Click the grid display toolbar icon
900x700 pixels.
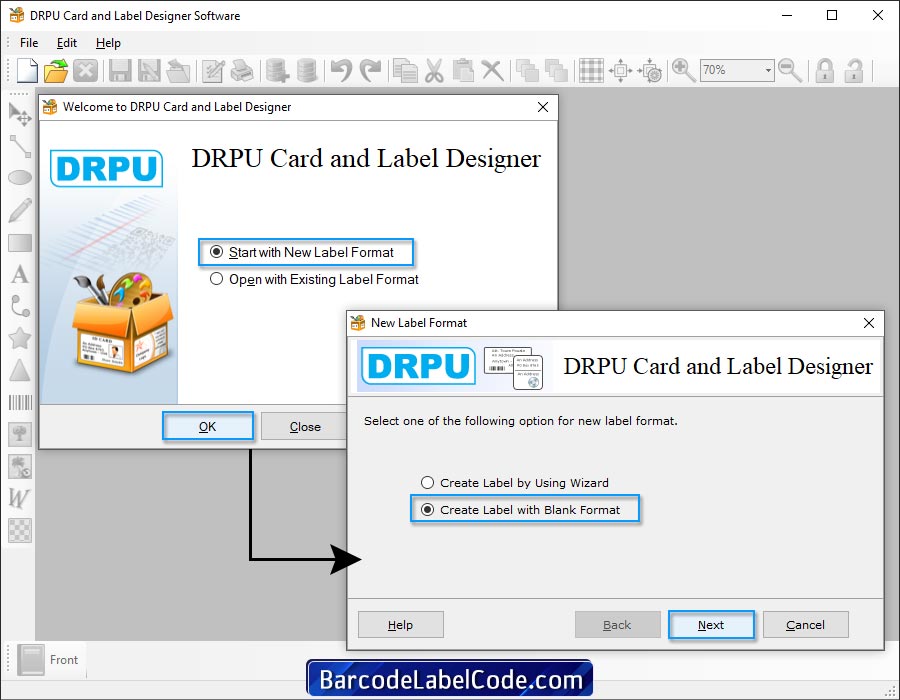(x=591, y=71)
